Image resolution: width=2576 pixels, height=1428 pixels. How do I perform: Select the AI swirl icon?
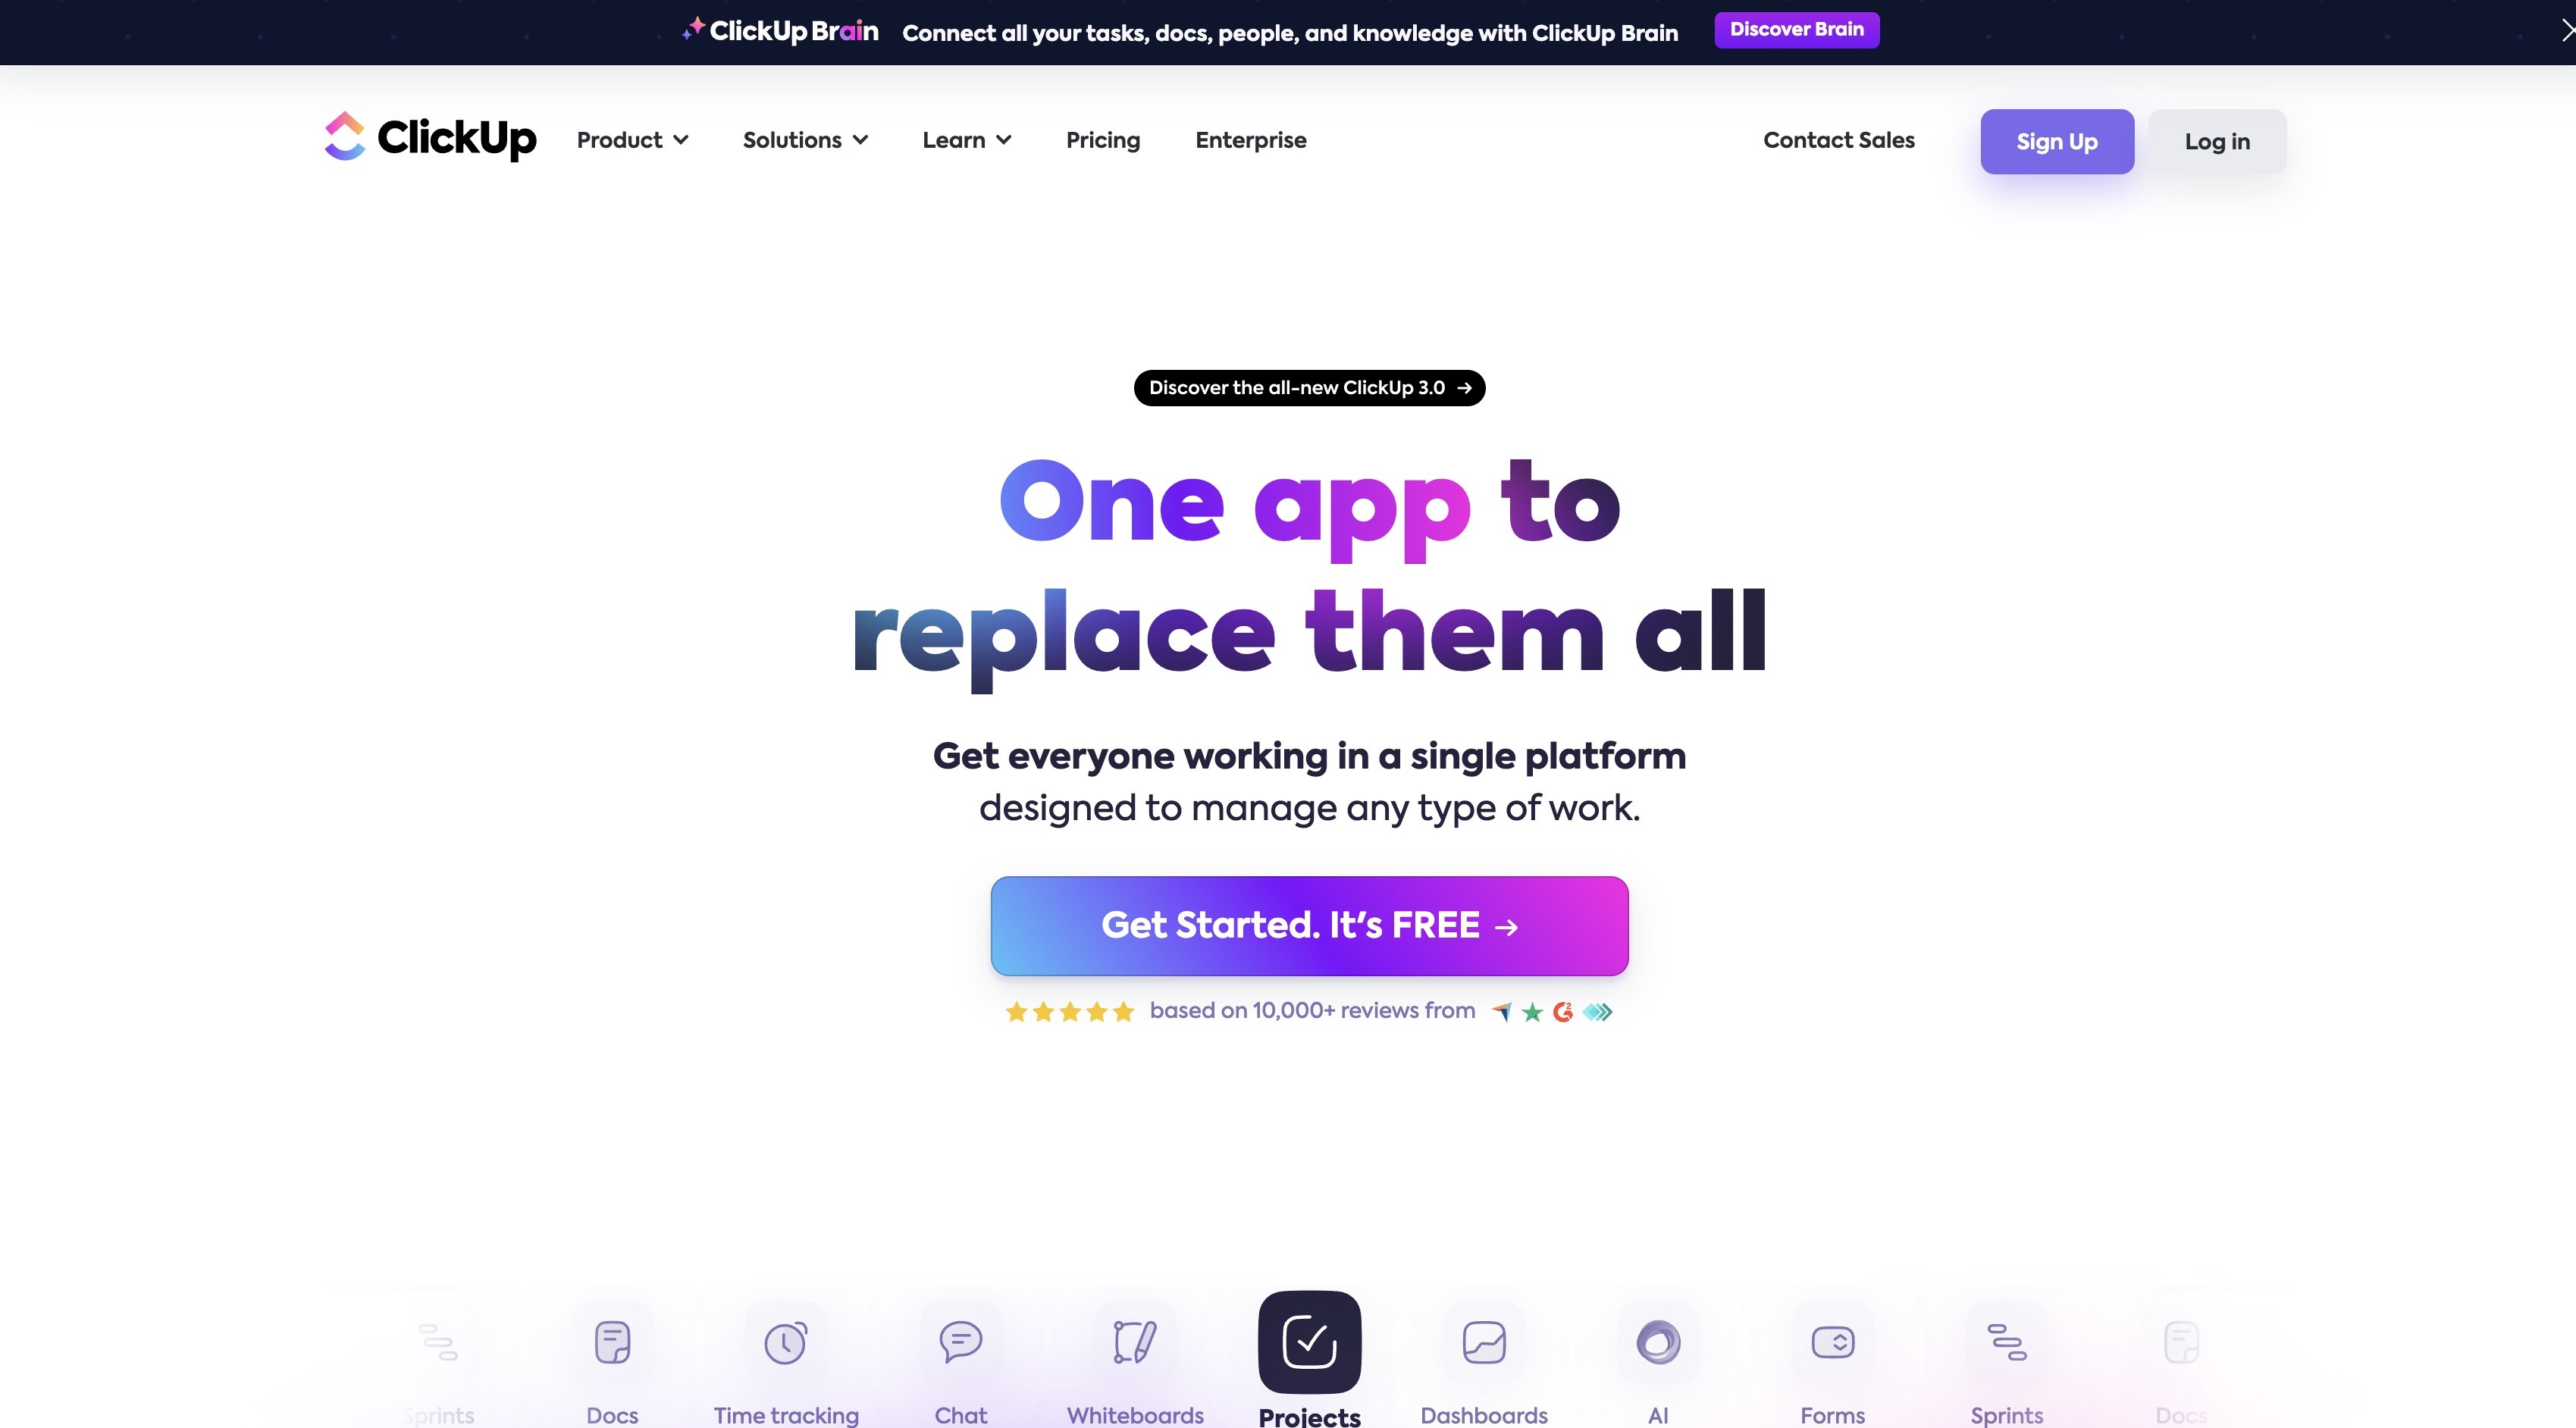pyautogui.click(x=1658, y=1342)
